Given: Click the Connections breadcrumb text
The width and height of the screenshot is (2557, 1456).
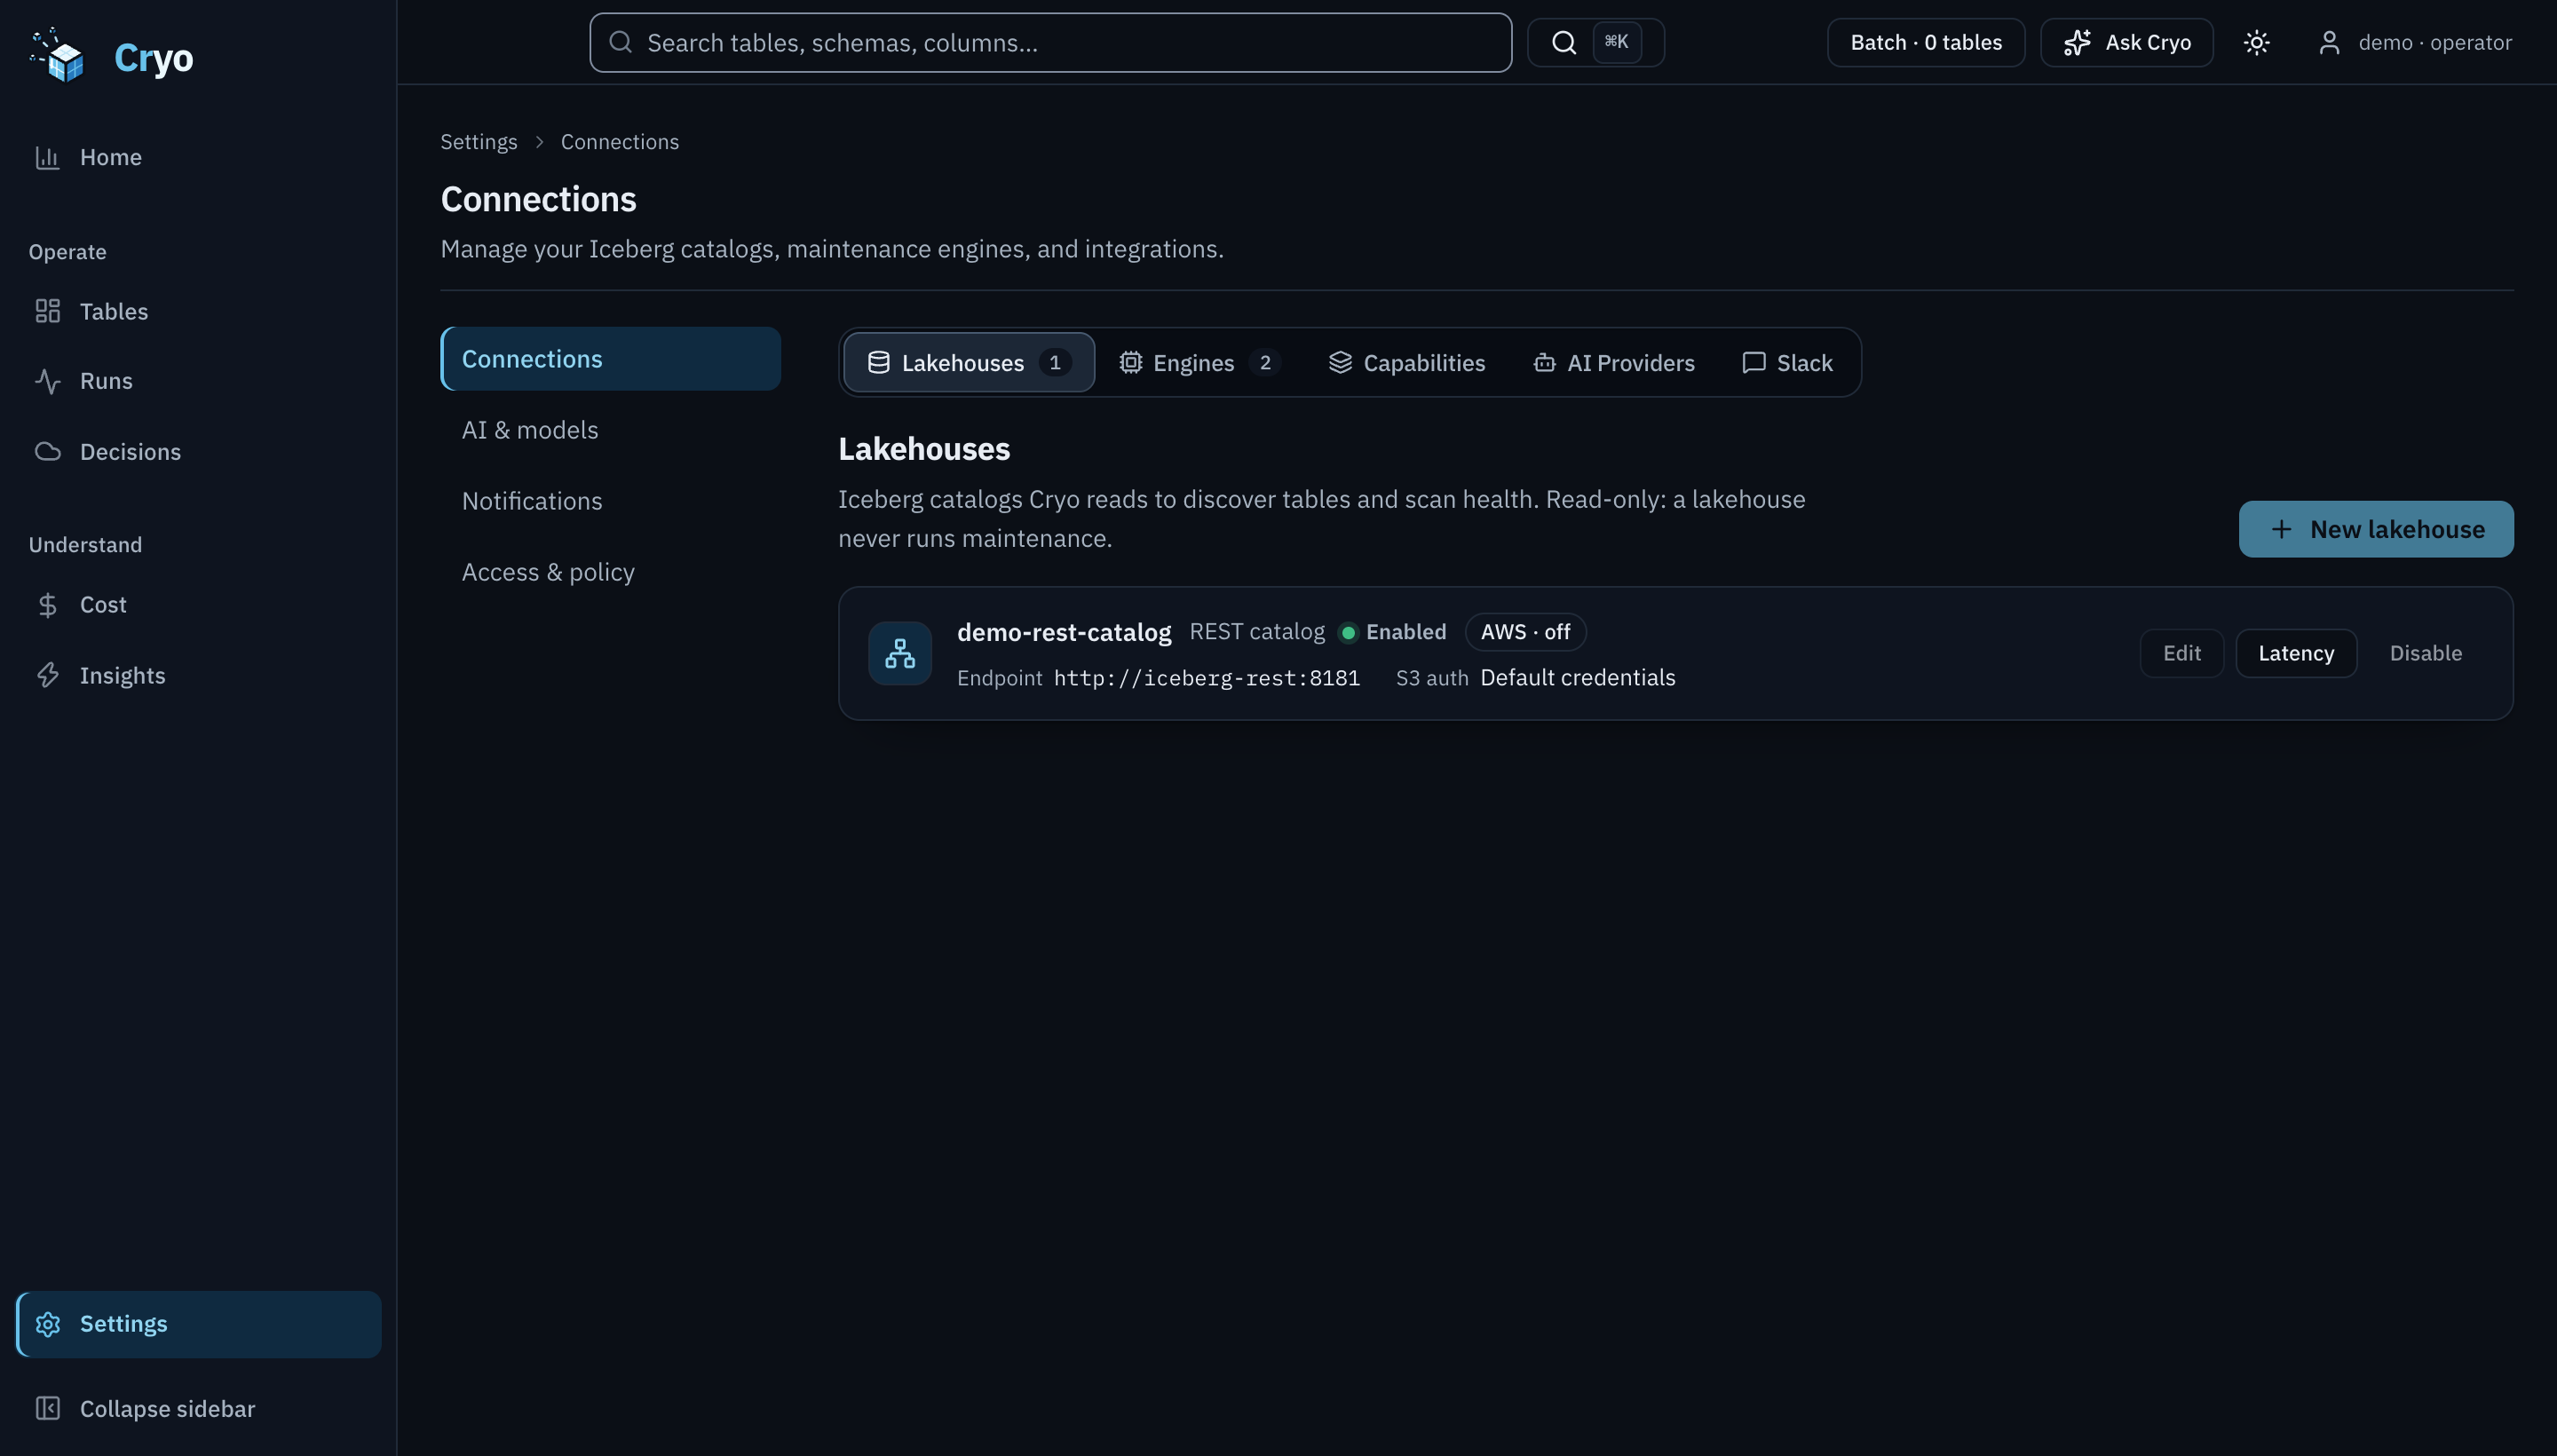Looking at the screenshot, I should click(x=619, y=142).
